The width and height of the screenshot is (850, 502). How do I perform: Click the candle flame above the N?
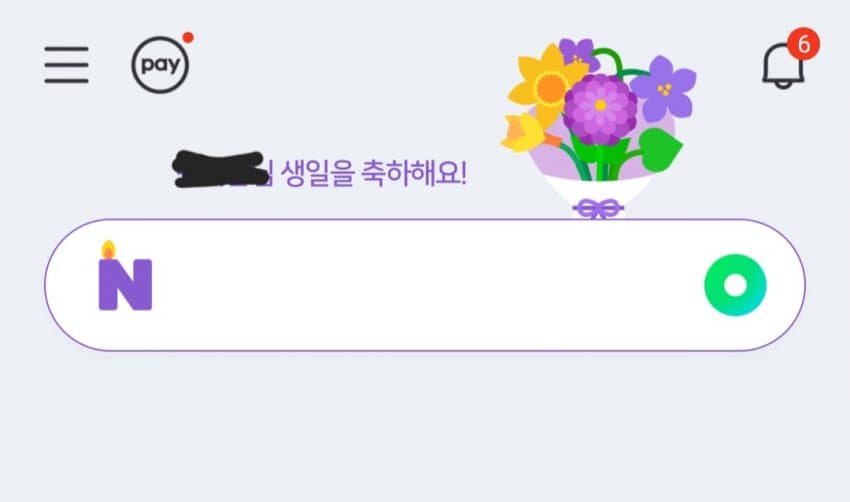point(108,250)
